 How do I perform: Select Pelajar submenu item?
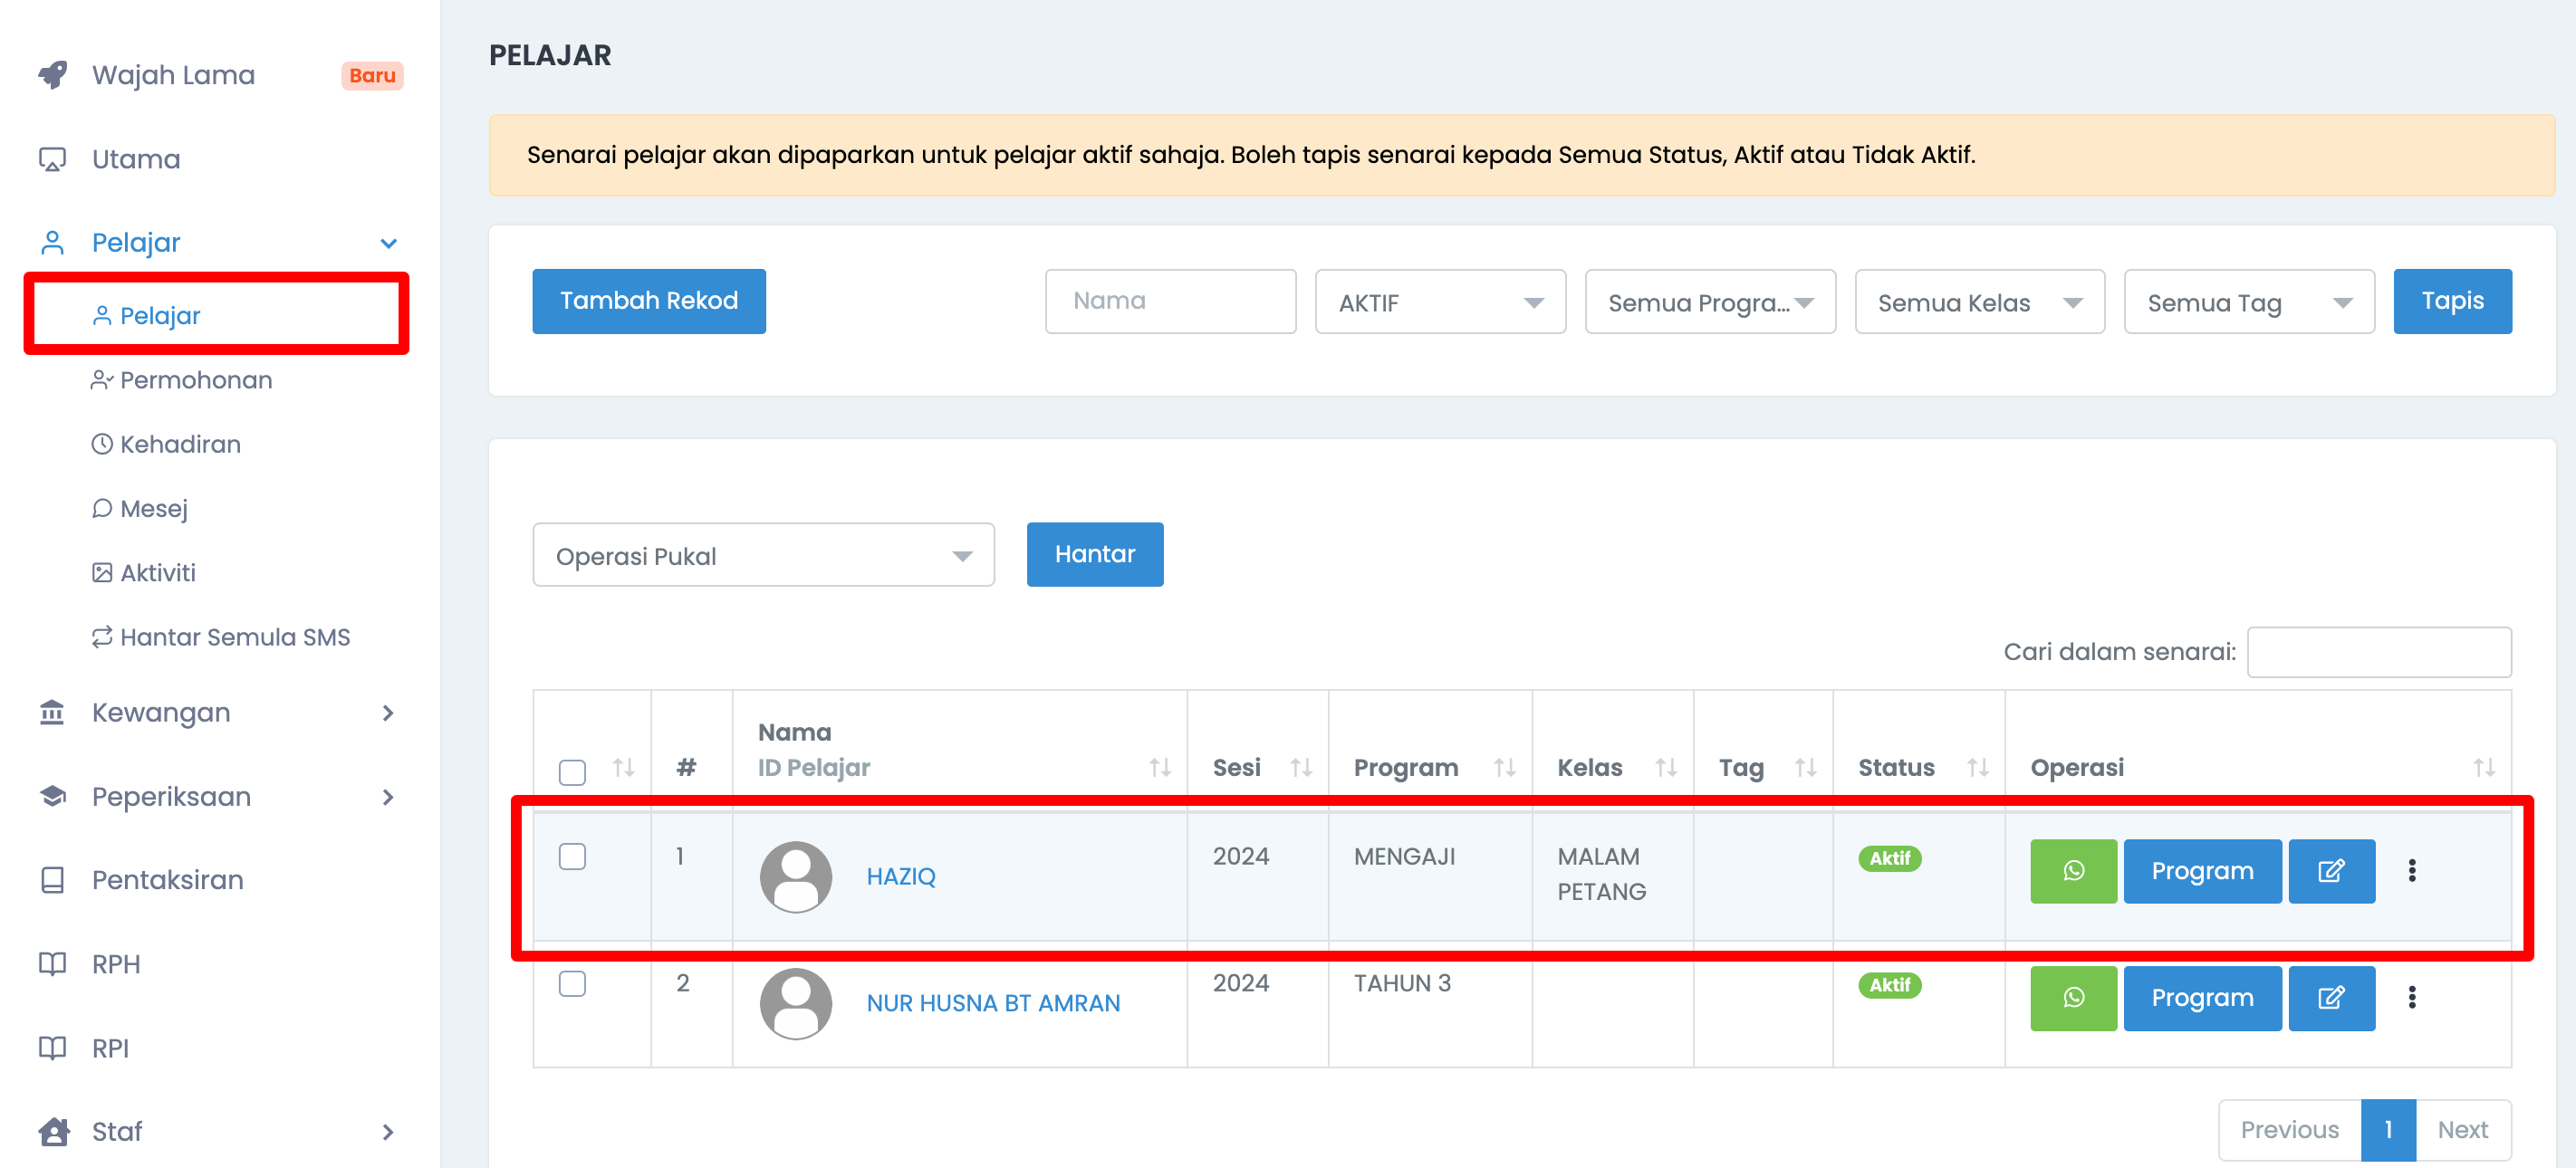point(160,316)
